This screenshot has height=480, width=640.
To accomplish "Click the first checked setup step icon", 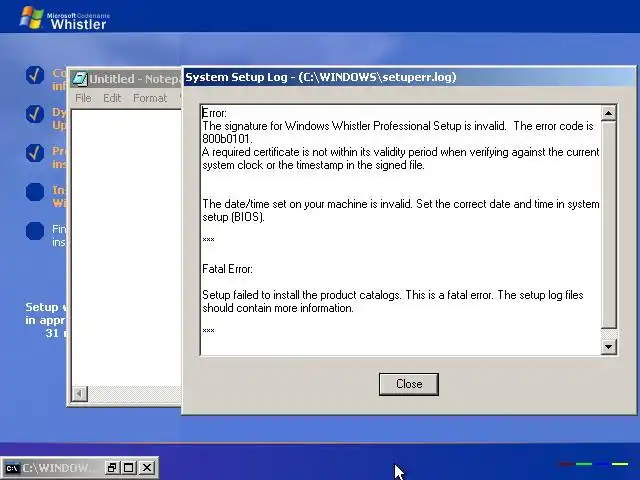I will [35, 75].
